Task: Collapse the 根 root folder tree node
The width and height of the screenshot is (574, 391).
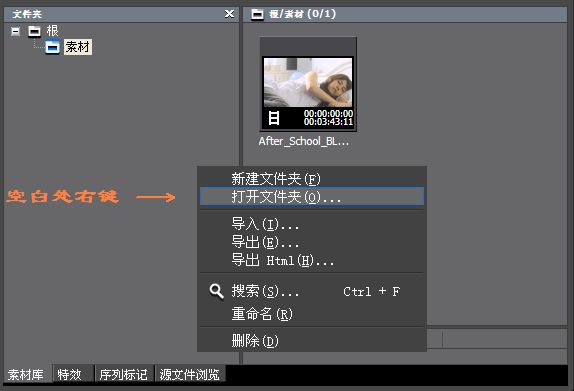Action: pyautogui.click(x=15, y=31)
